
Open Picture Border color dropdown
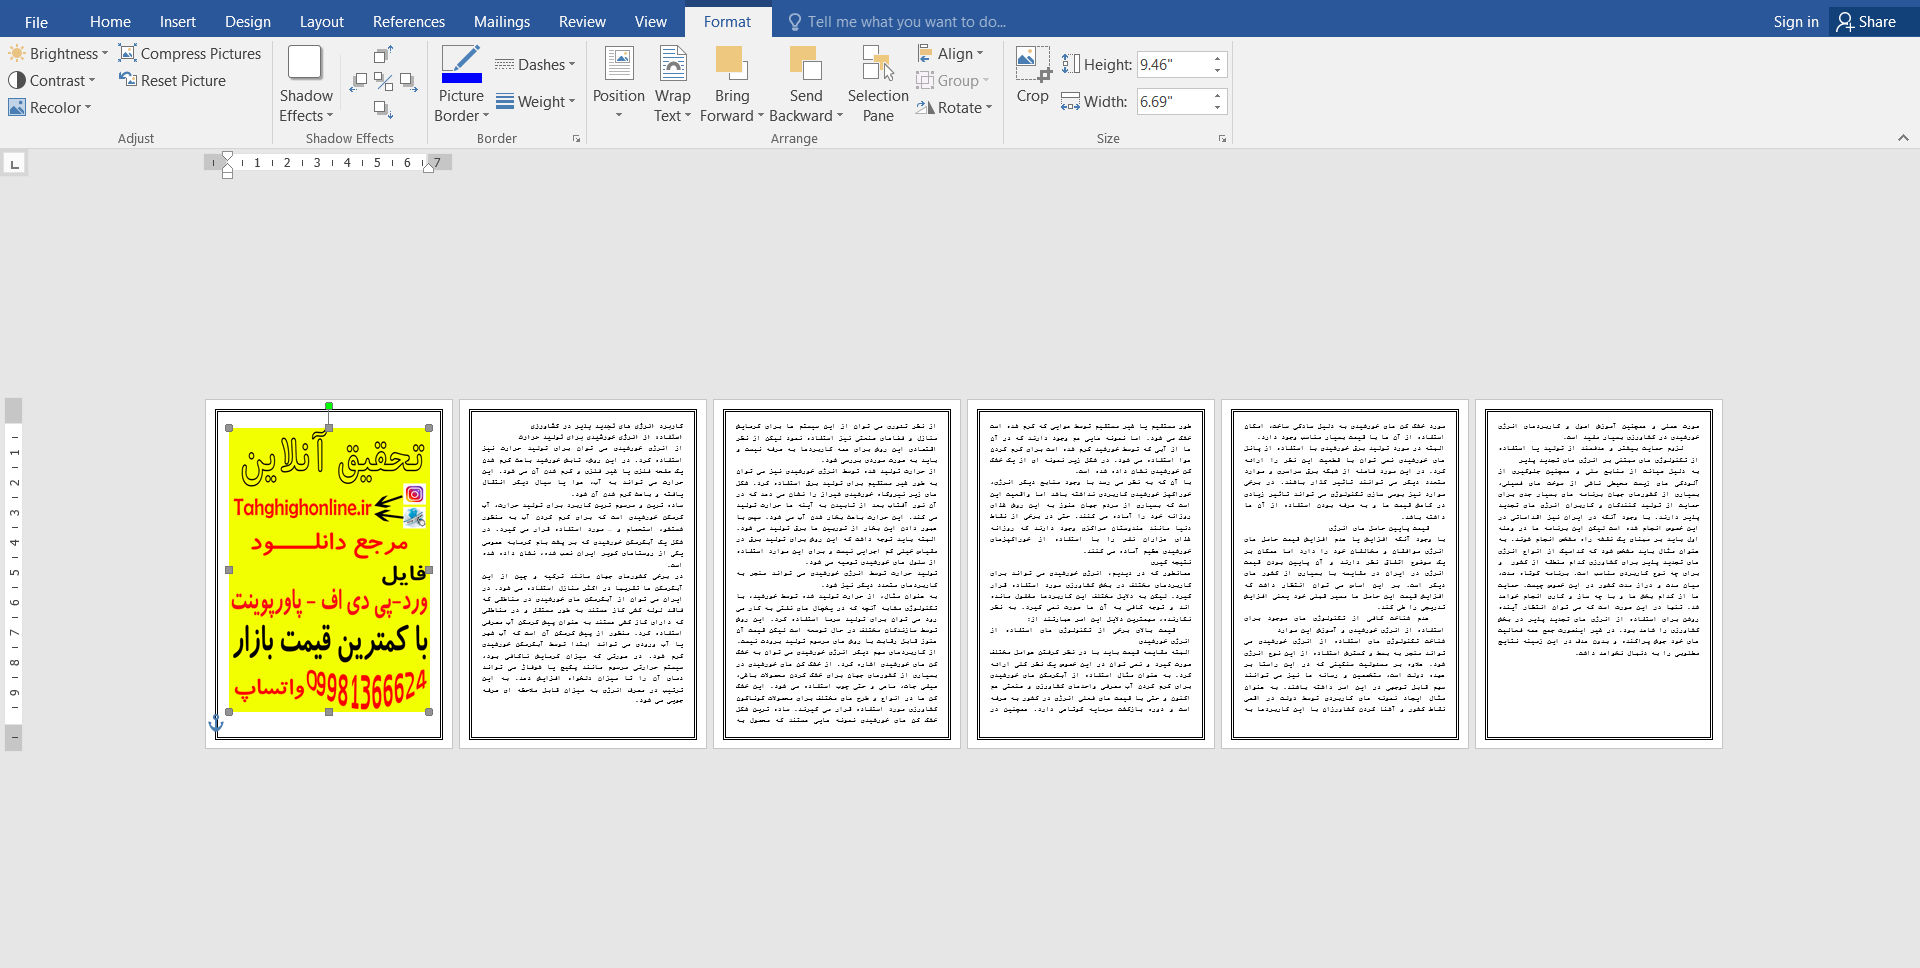(x=461, y=106)
